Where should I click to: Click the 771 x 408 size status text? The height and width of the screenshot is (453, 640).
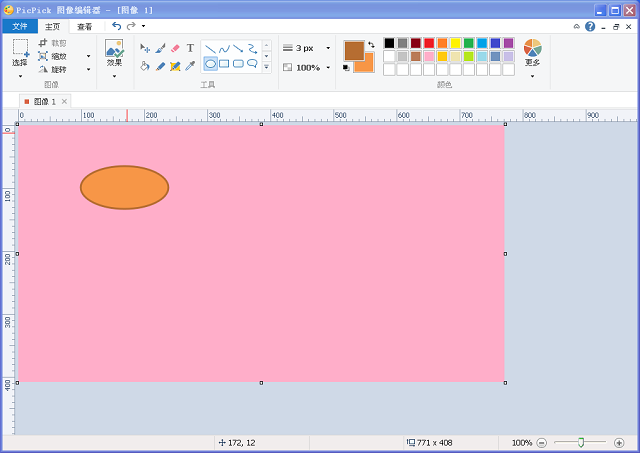434,443
